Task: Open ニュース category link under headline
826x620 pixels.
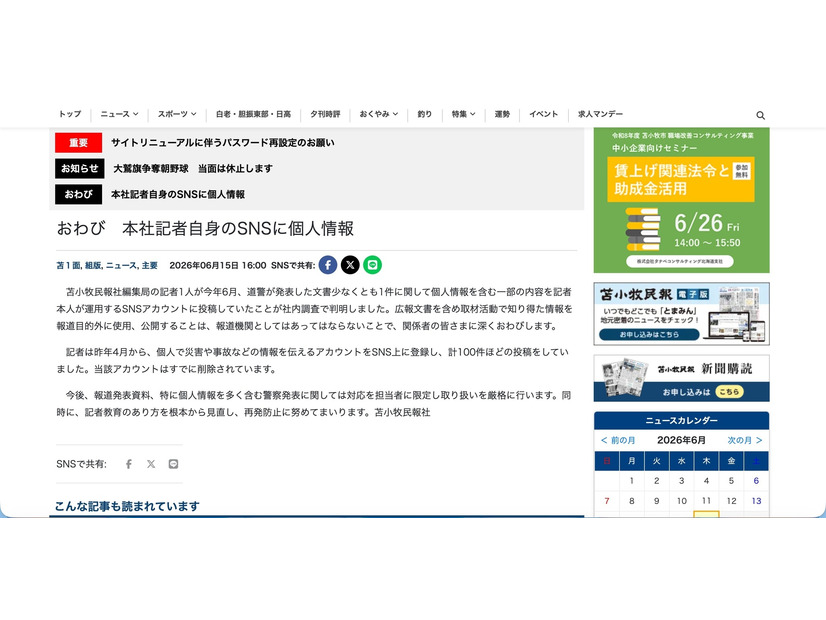Action: pos(121,265)
